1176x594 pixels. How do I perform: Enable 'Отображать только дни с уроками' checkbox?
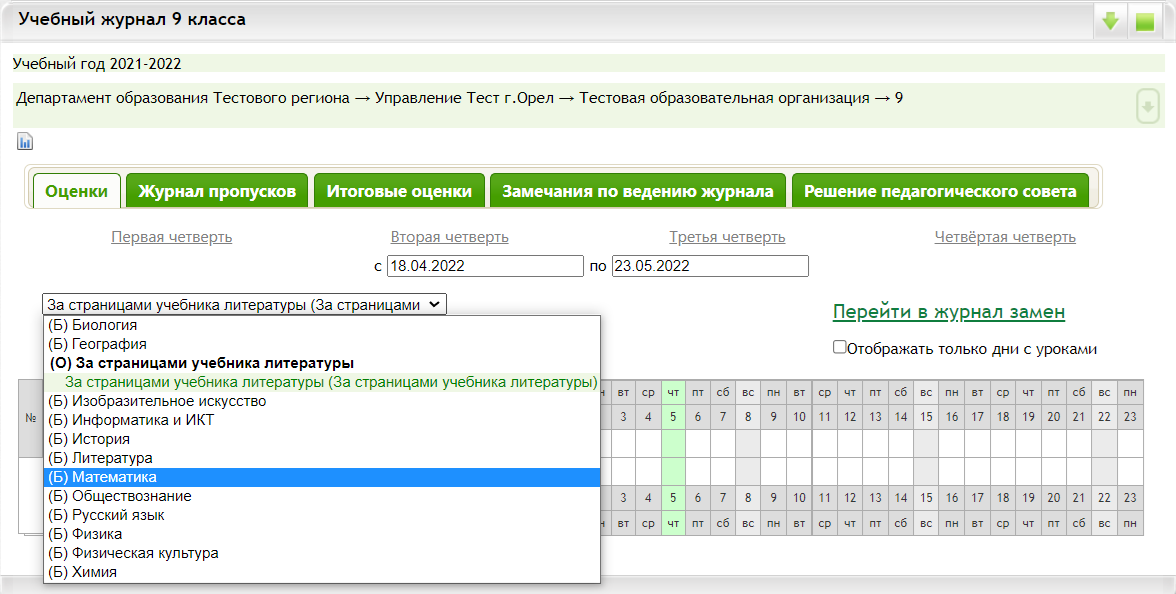[x=840, y=349]
